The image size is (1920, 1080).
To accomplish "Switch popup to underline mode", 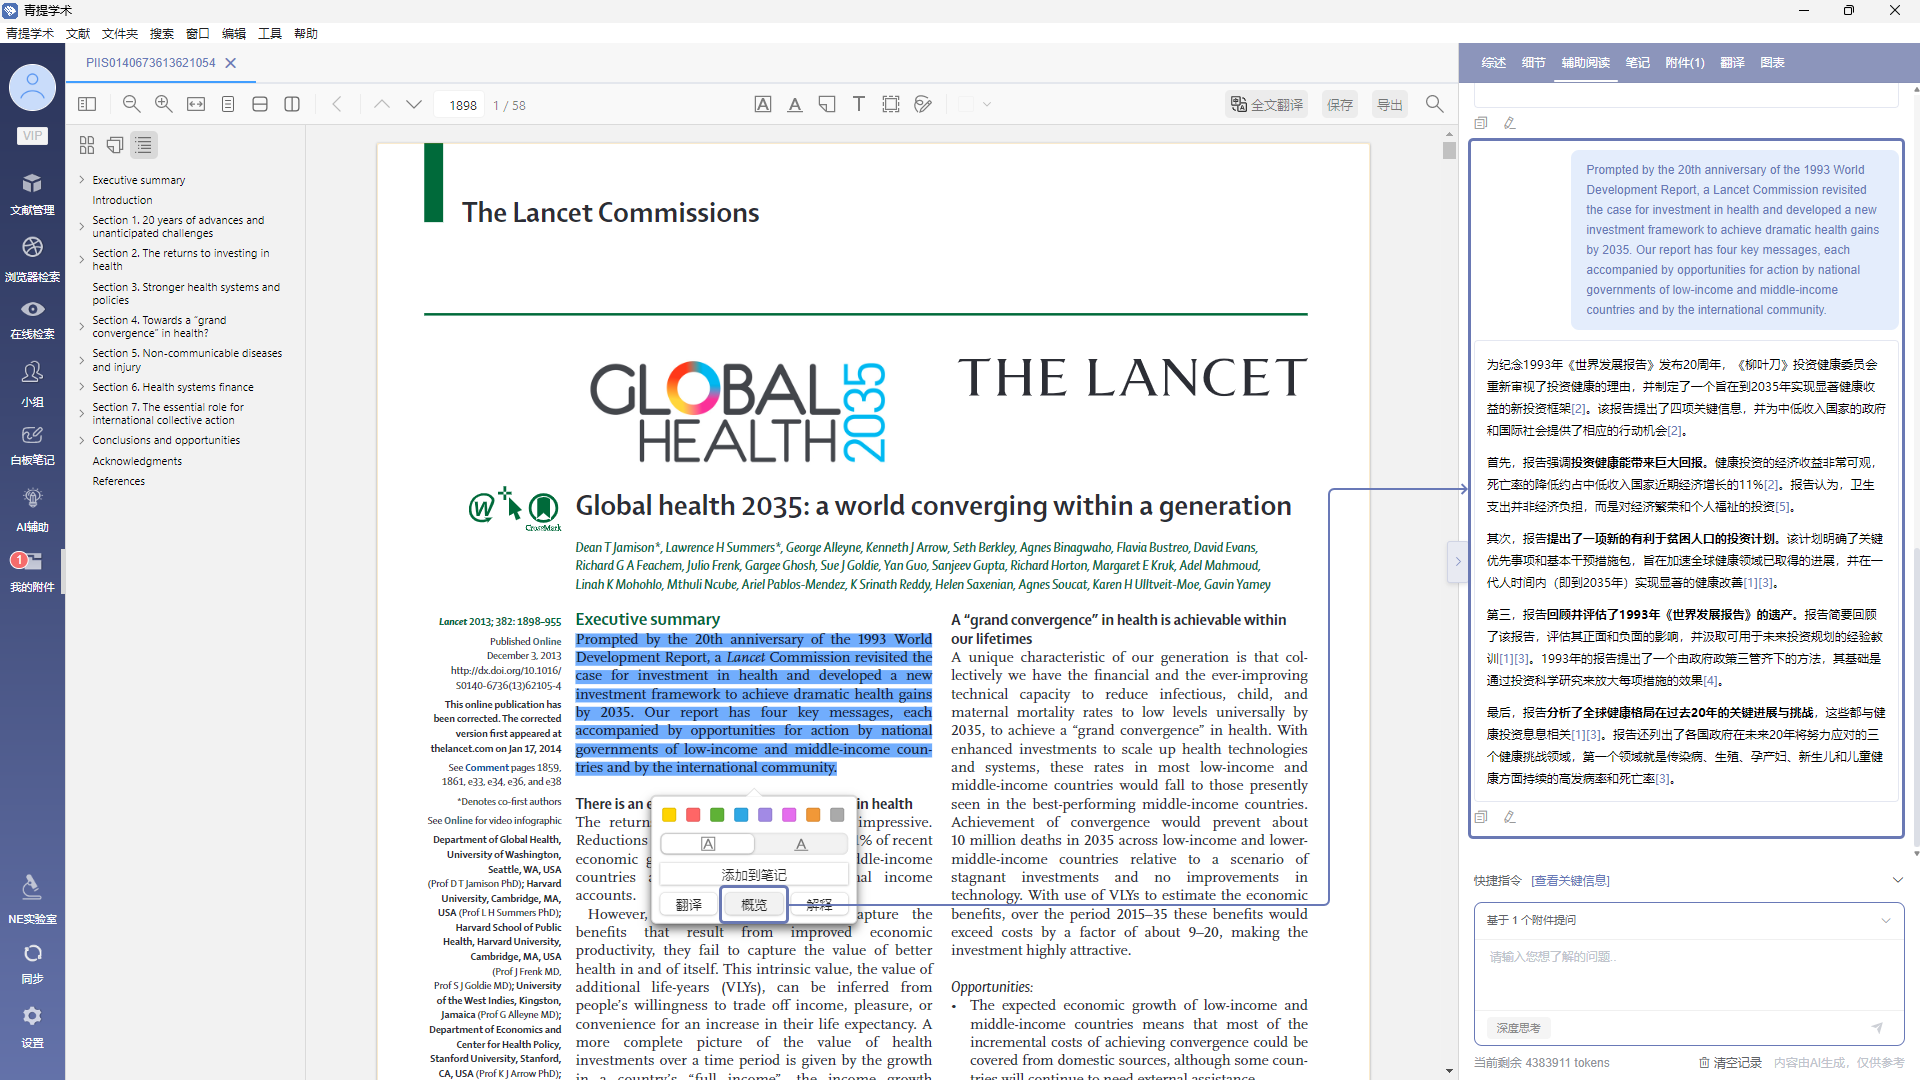I will (x=801, y=844).
